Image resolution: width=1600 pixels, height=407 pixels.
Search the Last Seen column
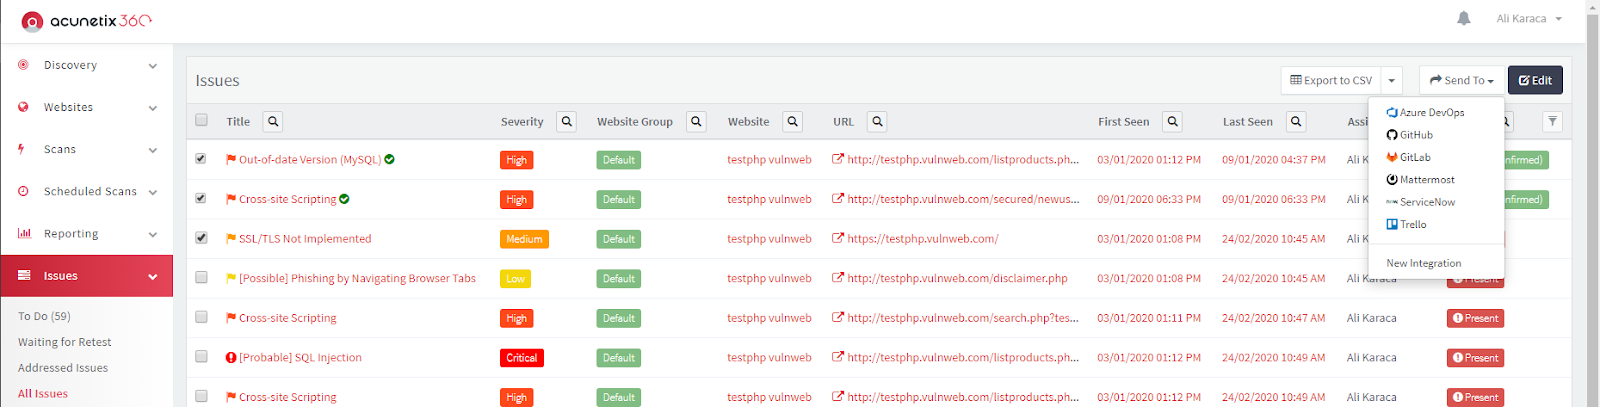tap(1296, 121)
